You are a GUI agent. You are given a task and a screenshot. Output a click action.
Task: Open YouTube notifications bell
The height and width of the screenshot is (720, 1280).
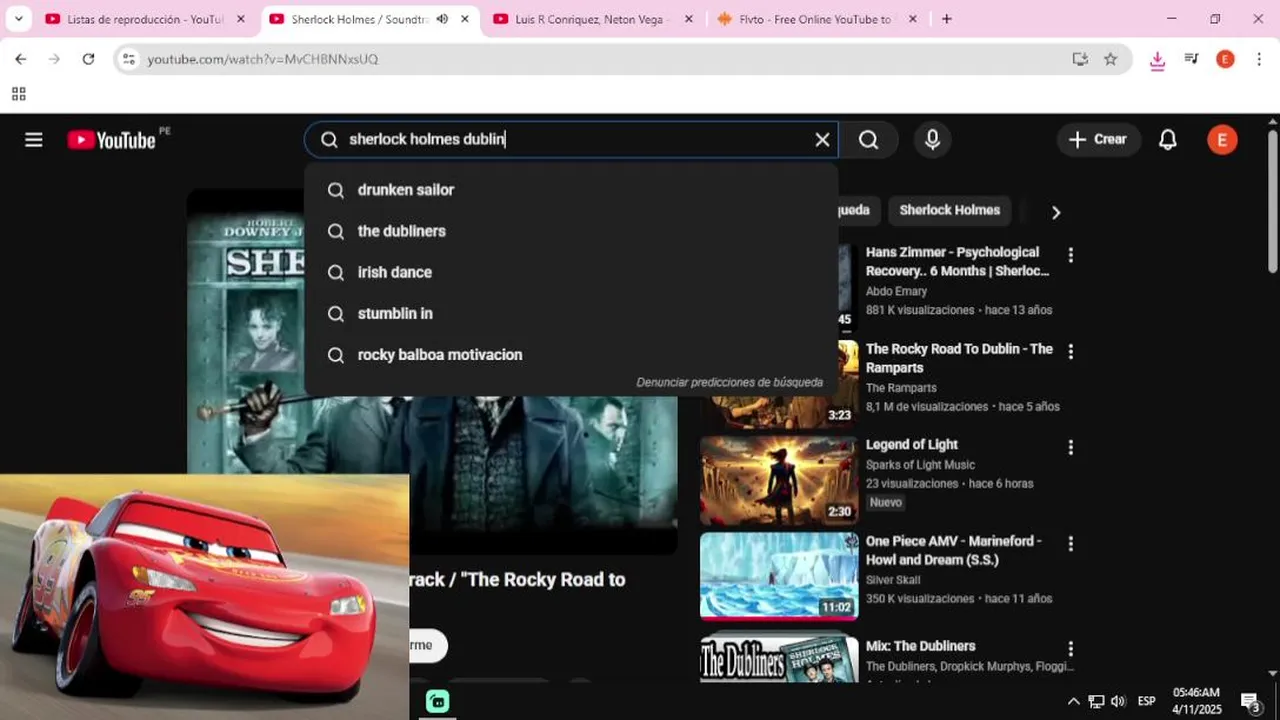(x=1167, y=140)
